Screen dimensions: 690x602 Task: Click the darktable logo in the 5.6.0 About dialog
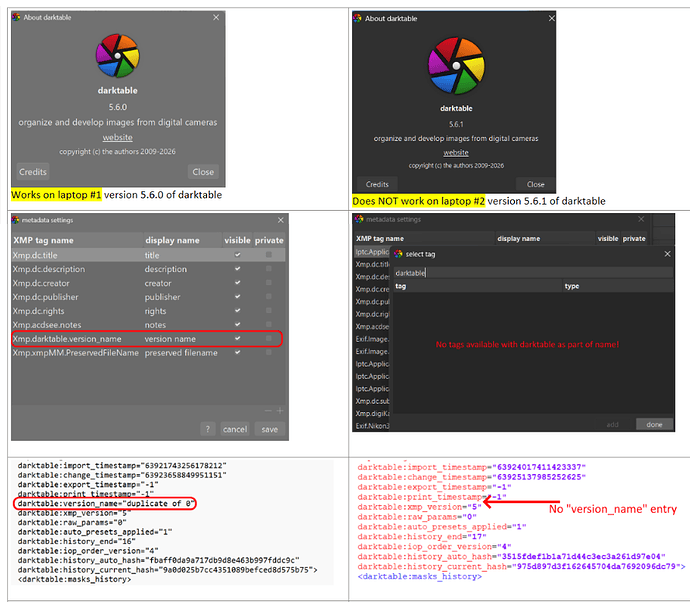tap(117, 56)
